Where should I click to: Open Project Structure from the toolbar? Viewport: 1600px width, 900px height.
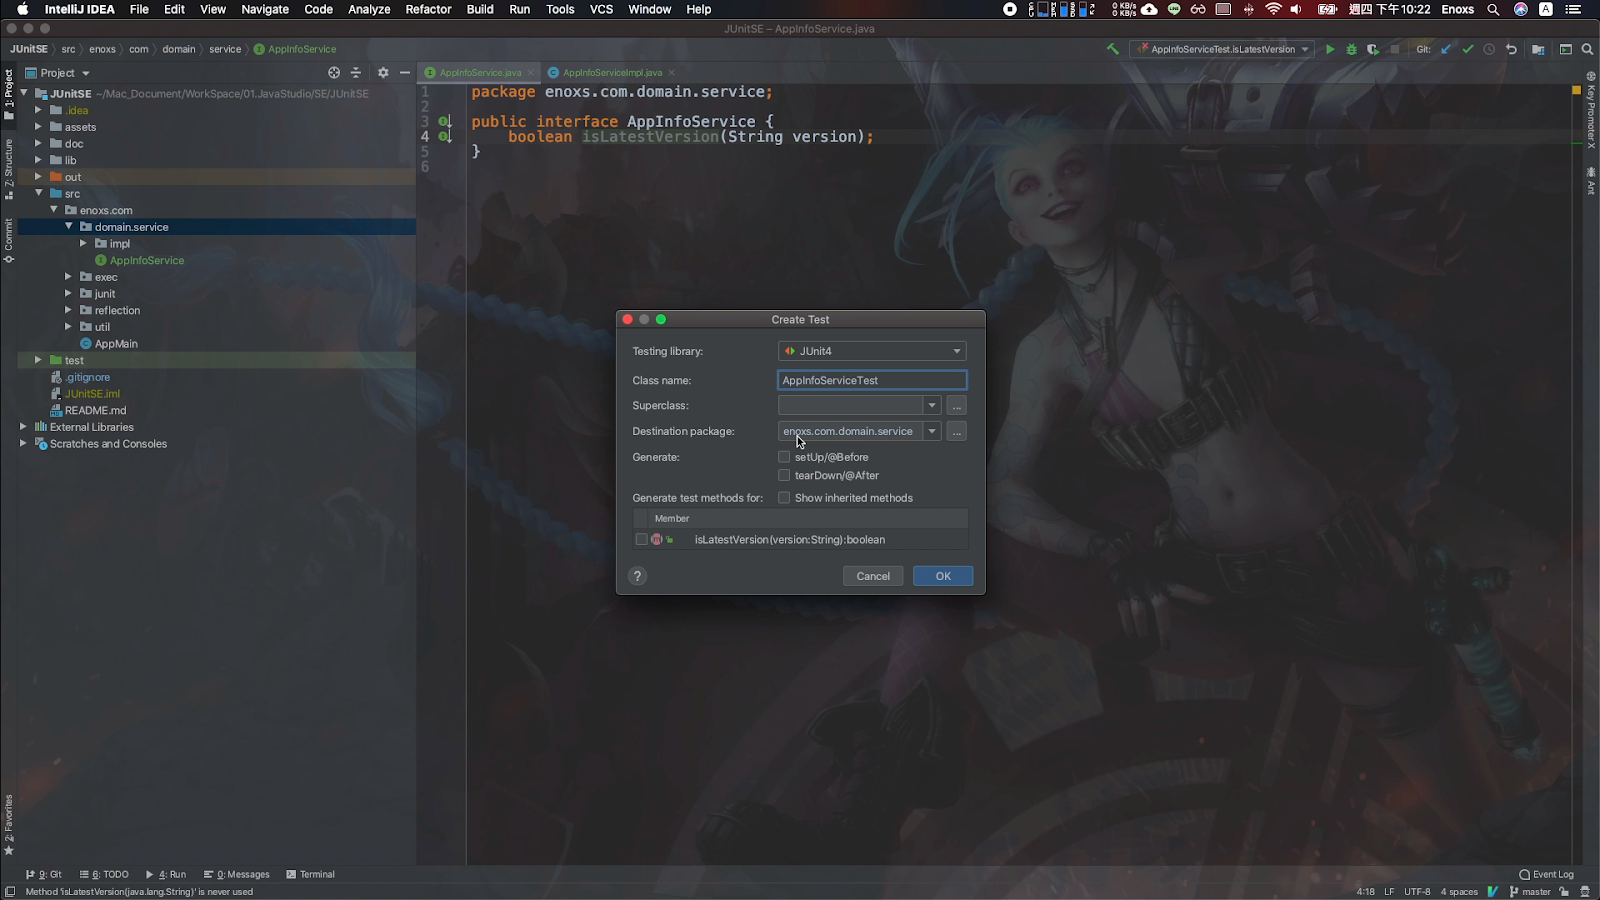pos(1538,49)
